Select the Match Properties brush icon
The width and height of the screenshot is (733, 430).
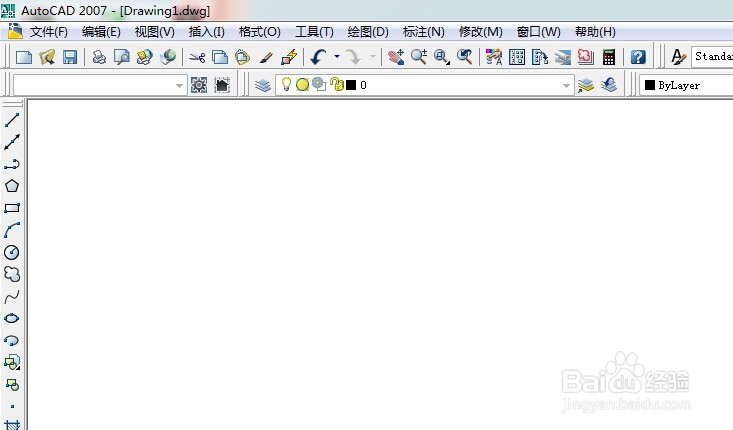click(266, 57)
